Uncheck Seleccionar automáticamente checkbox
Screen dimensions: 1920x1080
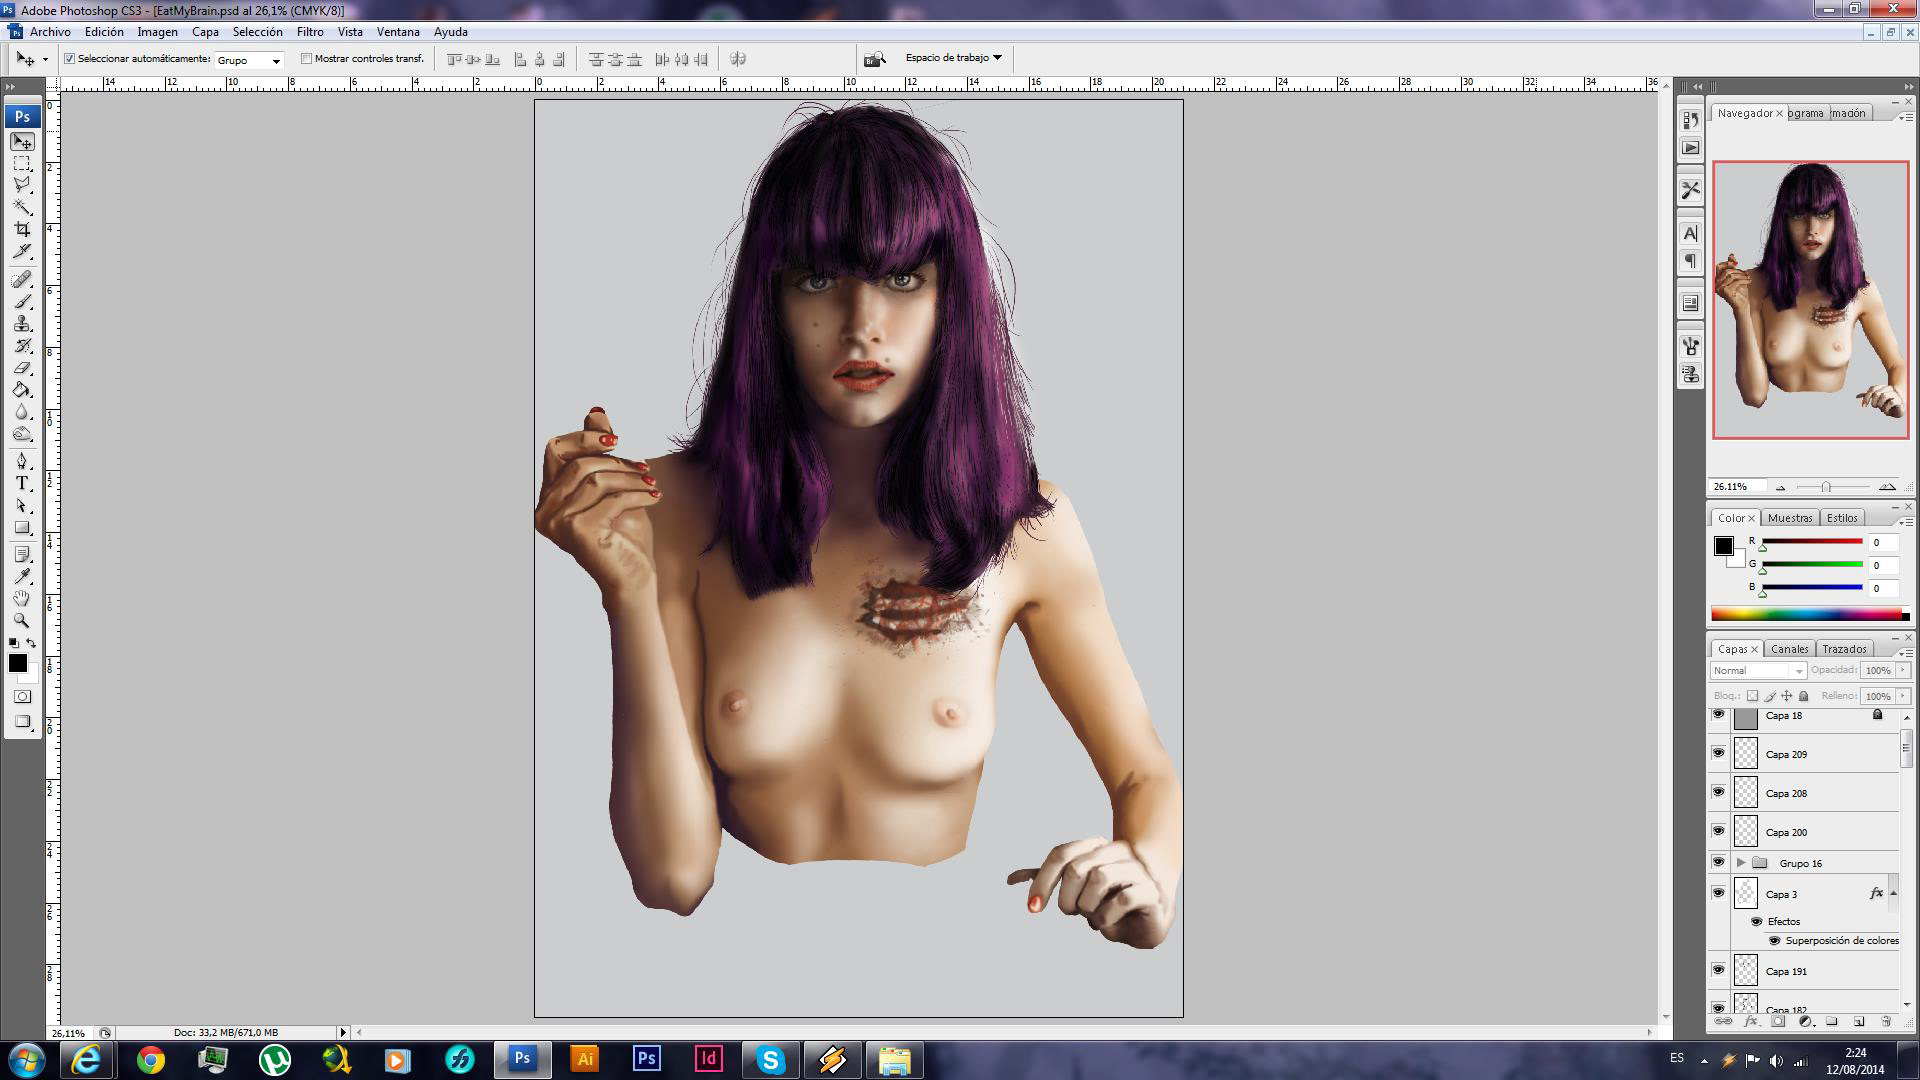click(x=70, y=59)
